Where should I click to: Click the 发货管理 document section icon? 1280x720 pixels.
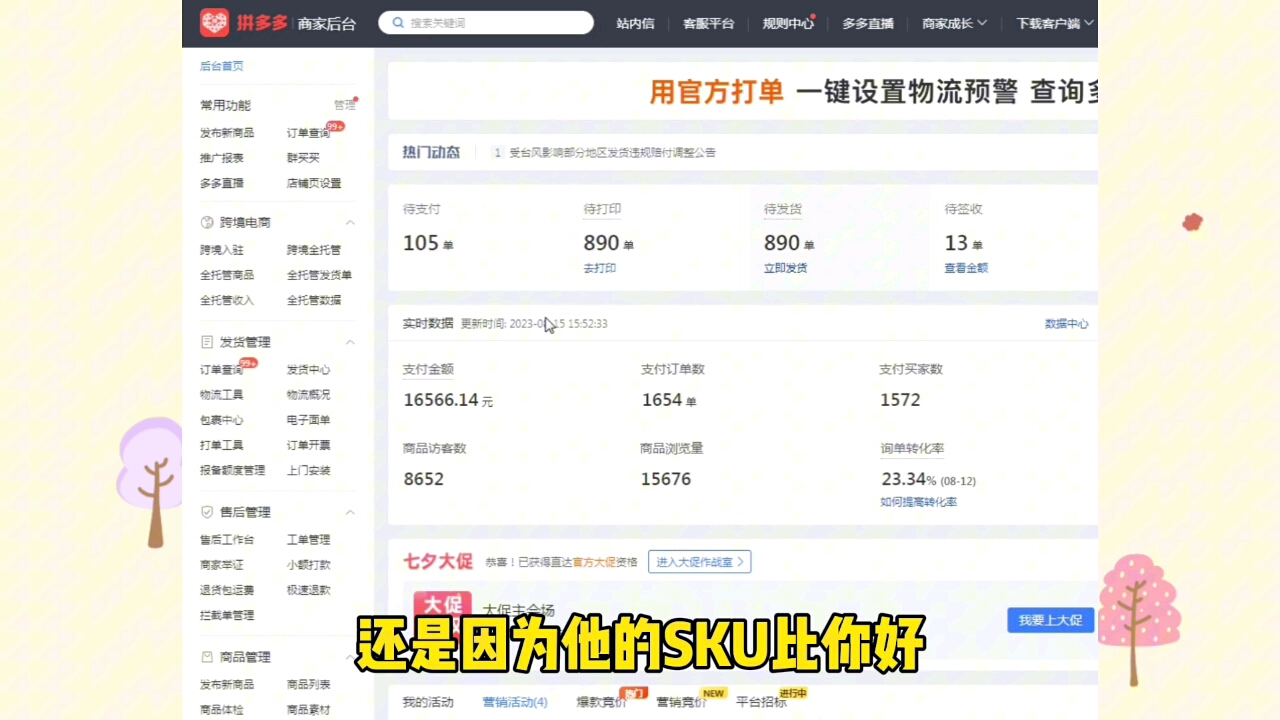tap(207, 342)
